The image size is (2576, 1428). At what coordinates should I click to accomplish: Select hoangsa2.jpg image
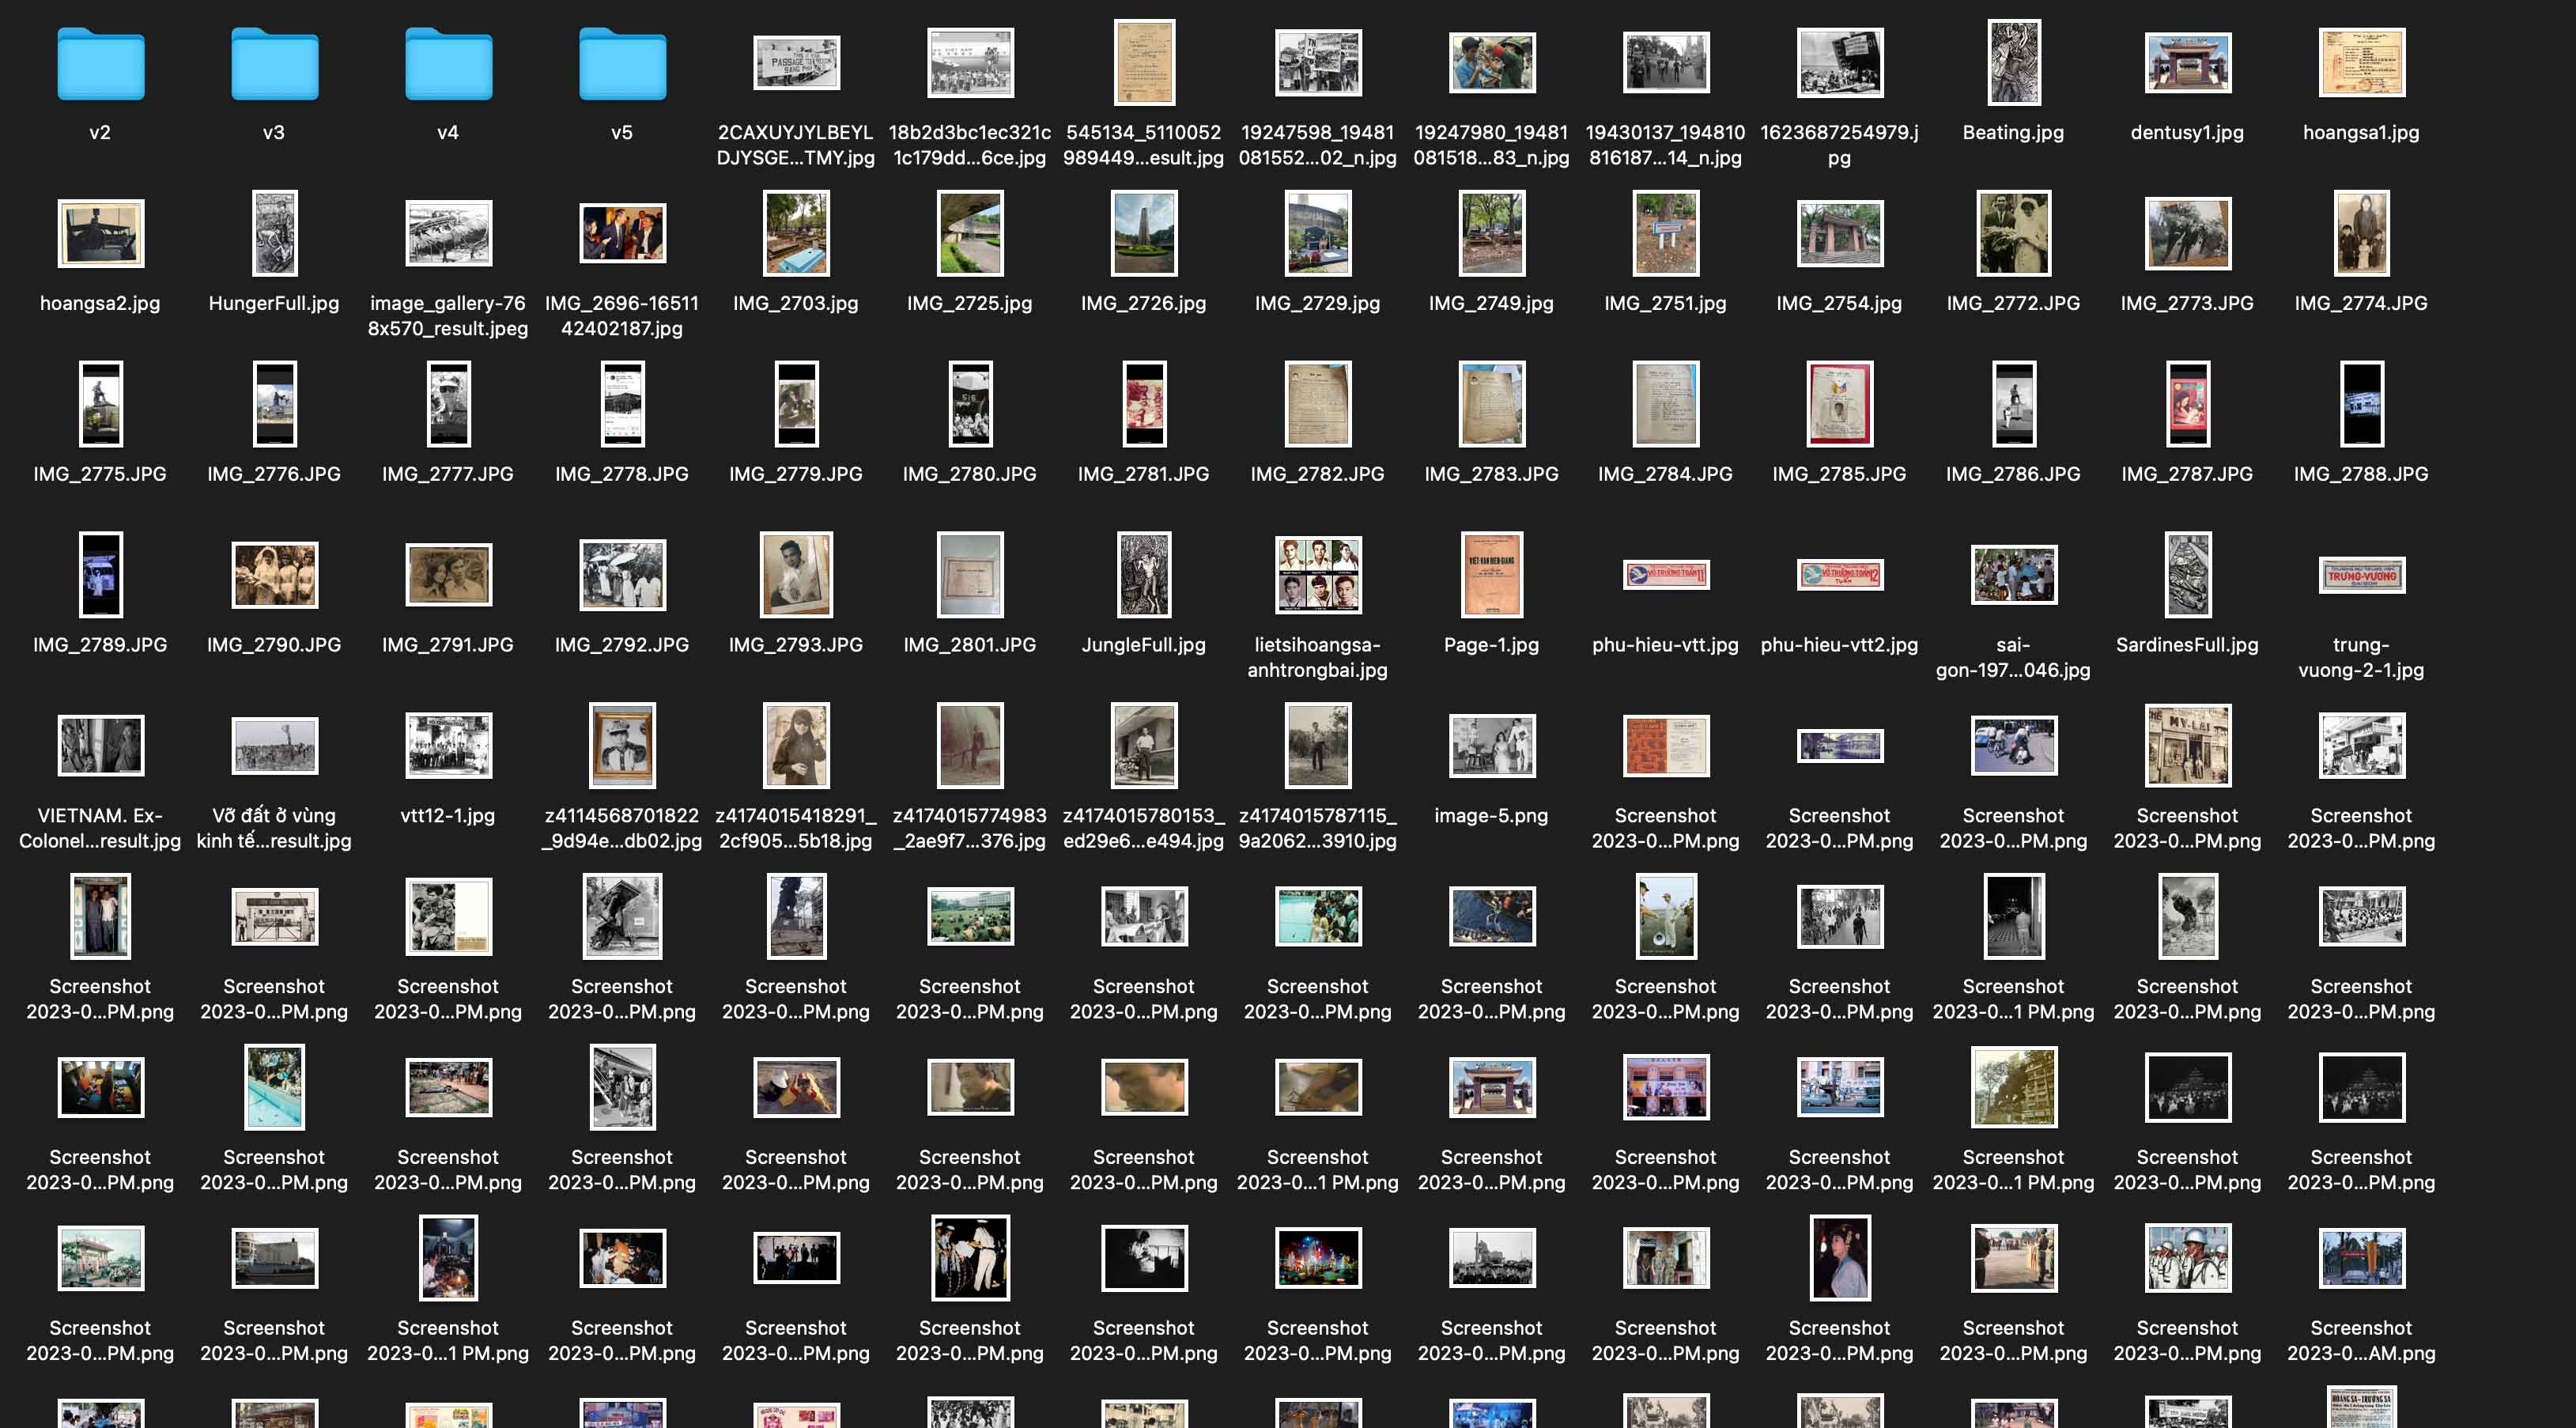pyautogui.click(x=100, y=234)
